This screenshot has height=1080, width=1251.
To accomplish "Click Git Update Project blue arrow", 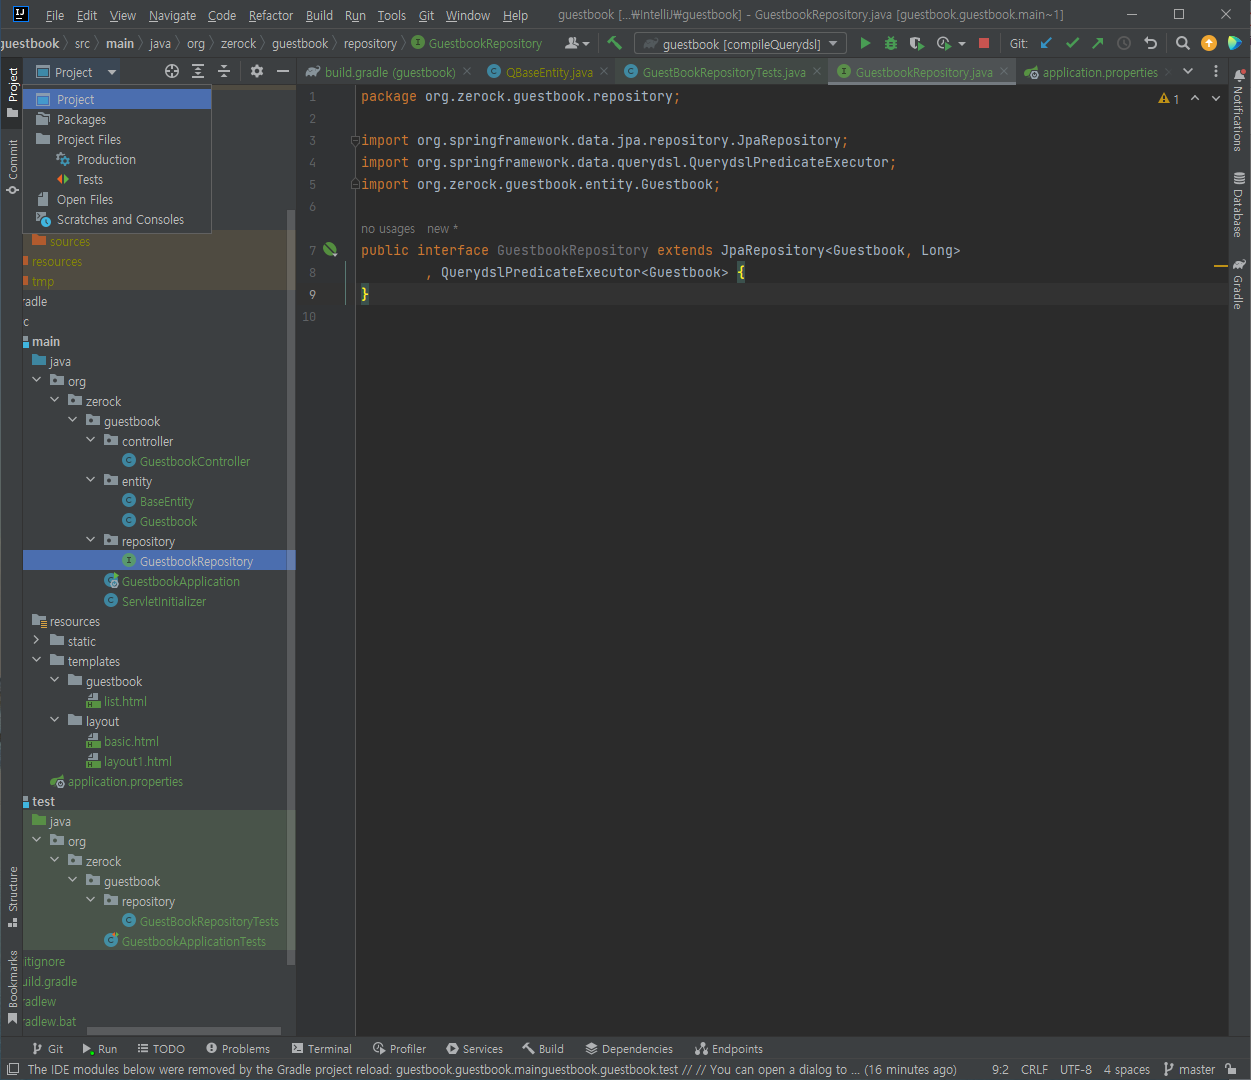I will click(x=1046, y=43).
